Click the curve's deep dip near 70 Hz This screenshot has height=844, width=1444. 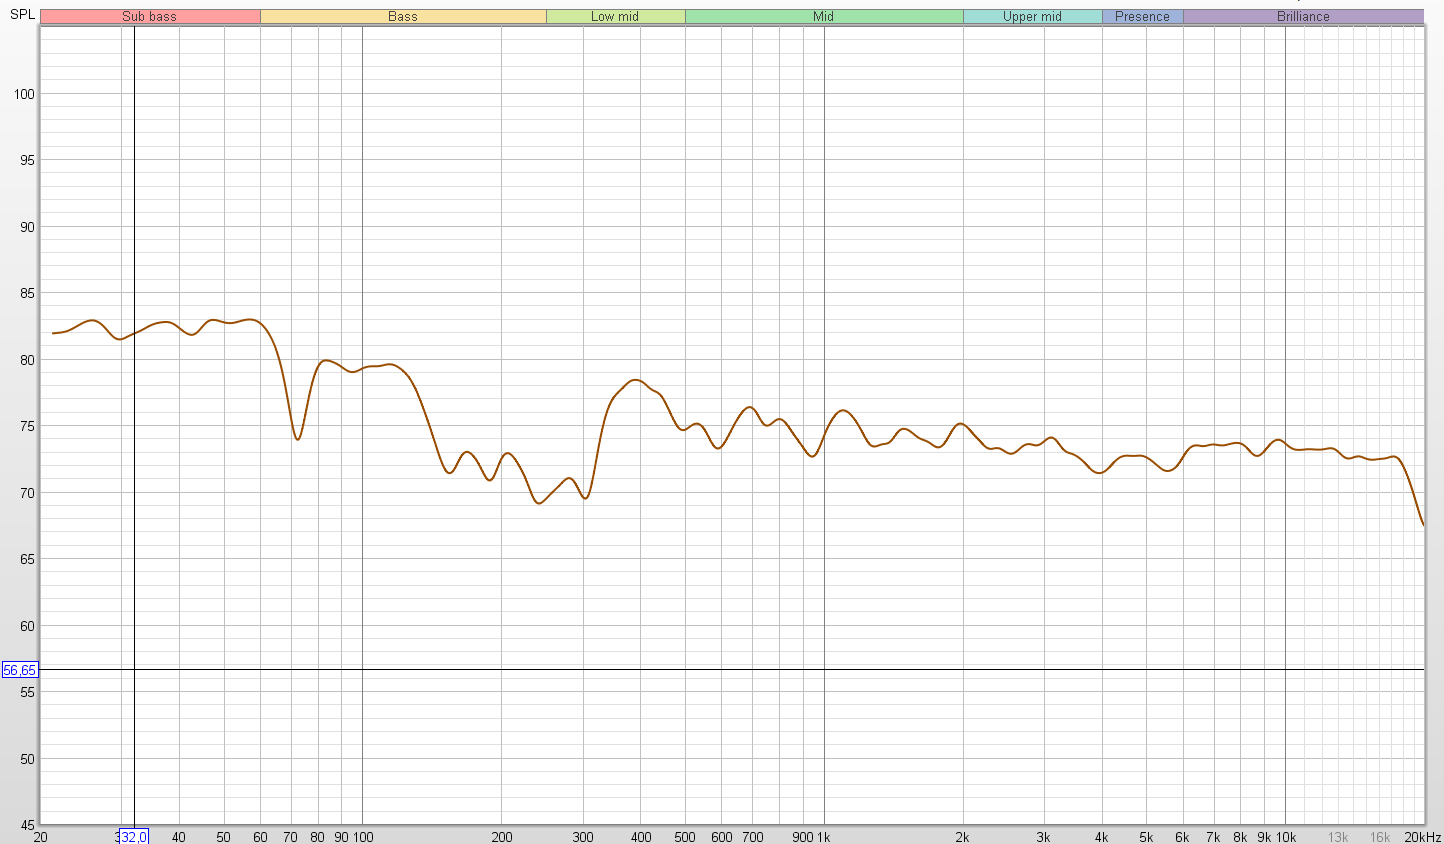(297, 439)
